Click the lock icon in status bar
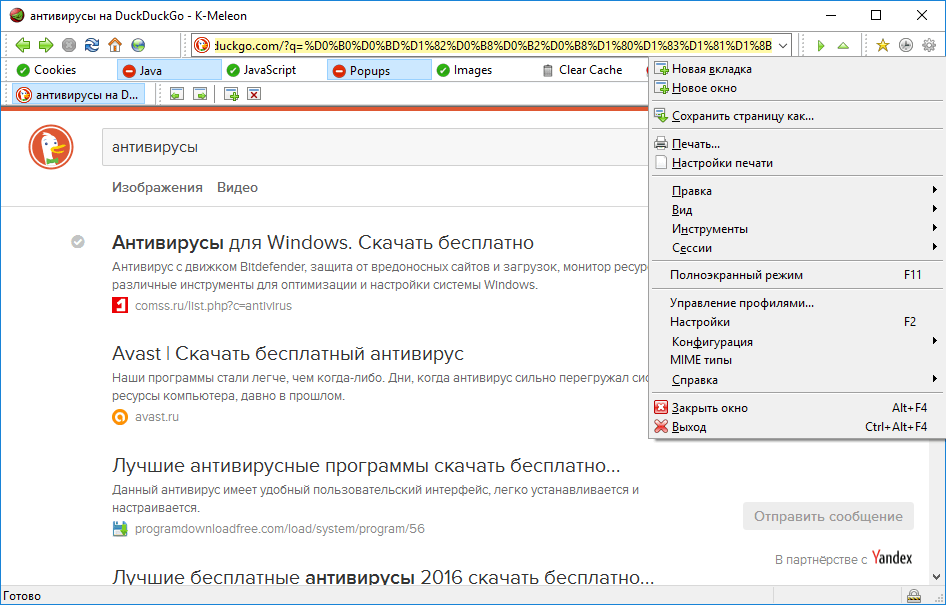The width and height of the screenshot is (946, 605). (914, 597)
